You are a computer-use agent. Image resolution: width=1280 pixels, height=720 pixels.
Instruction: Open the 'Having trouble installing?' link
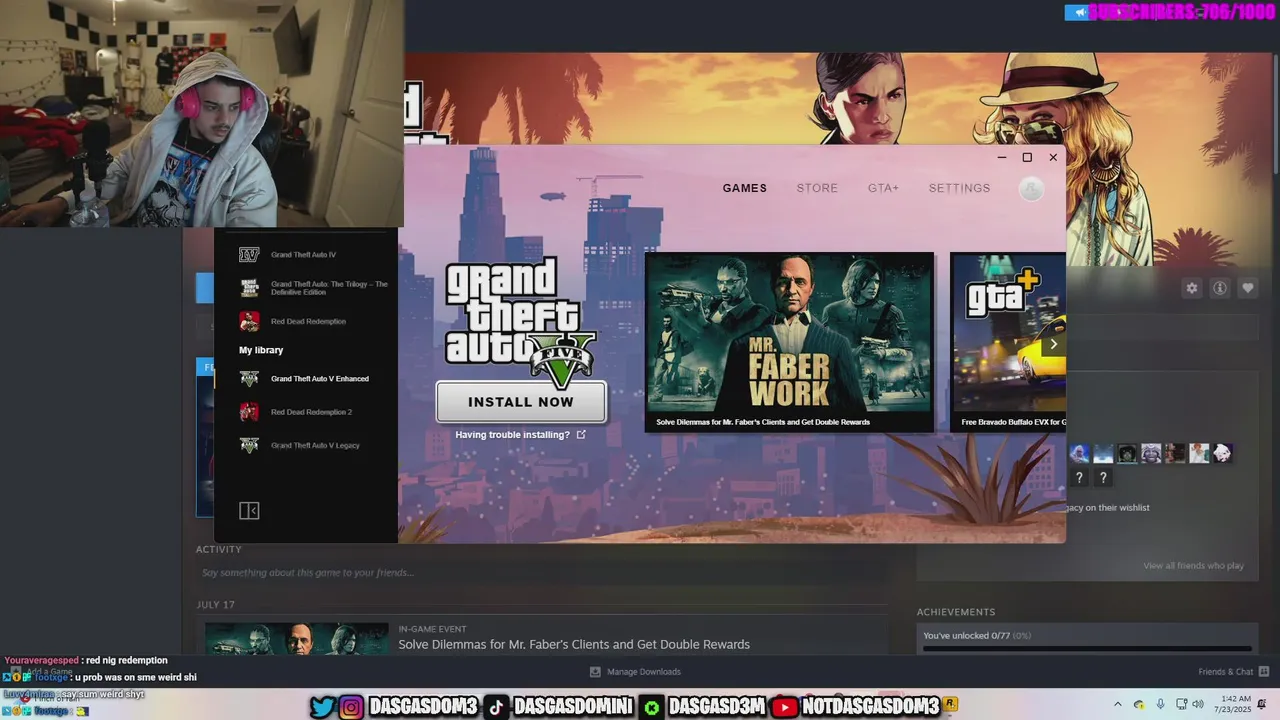520,435
